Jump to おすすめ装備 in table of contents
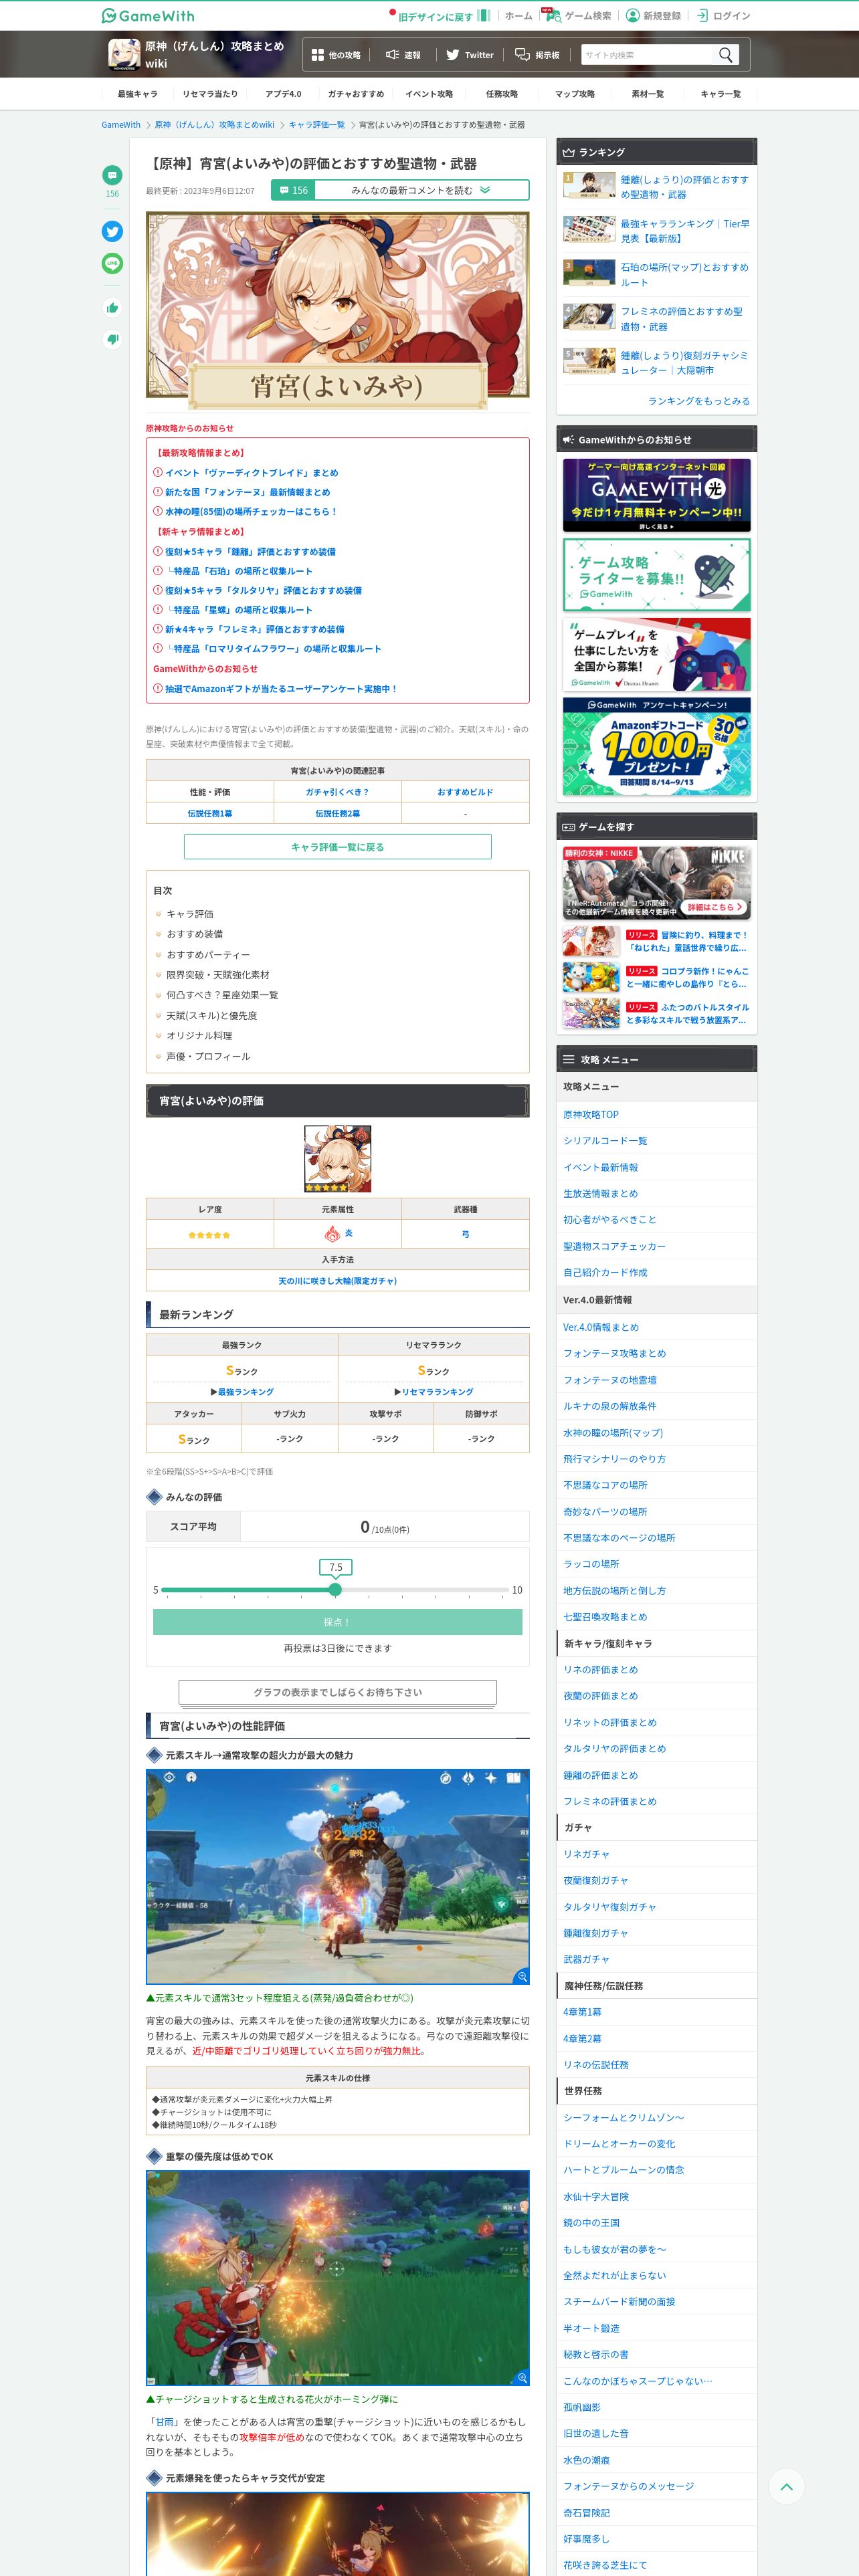 click(194, 934)
